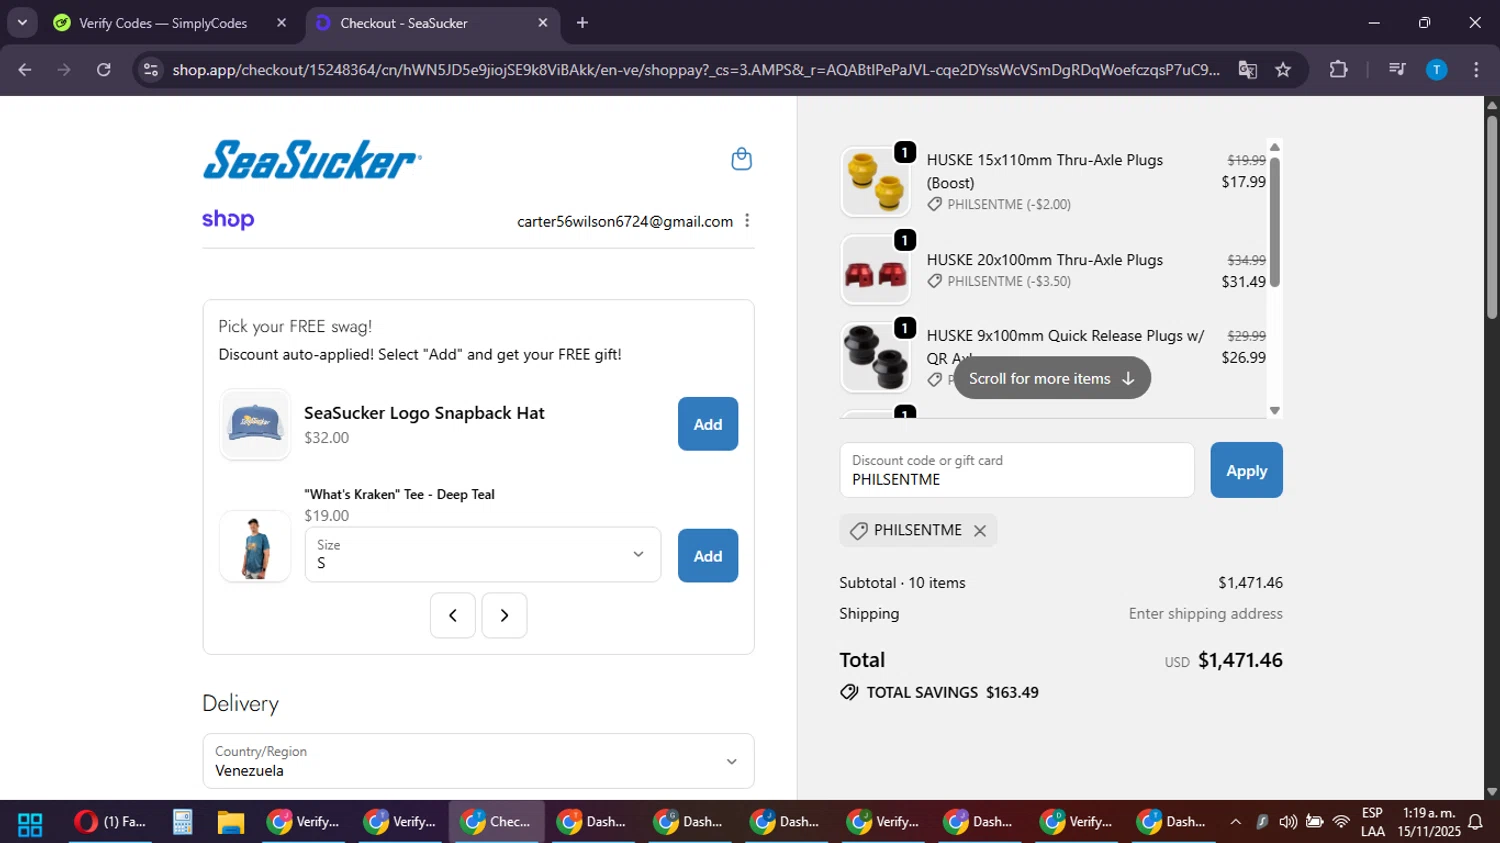1500x843 pixels.
Task: Switch to Verify Codes — SimplyCodes tab
Action: [163, 23]
